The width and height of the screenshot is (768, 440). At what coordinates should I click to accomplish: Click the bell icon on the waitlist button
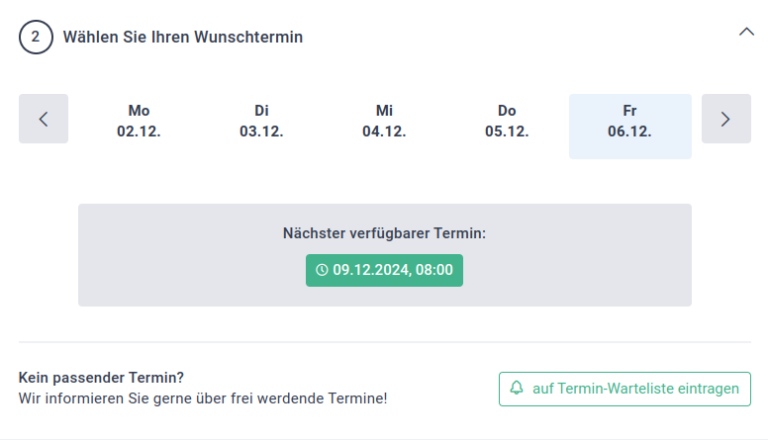click(x=516, y=388)
